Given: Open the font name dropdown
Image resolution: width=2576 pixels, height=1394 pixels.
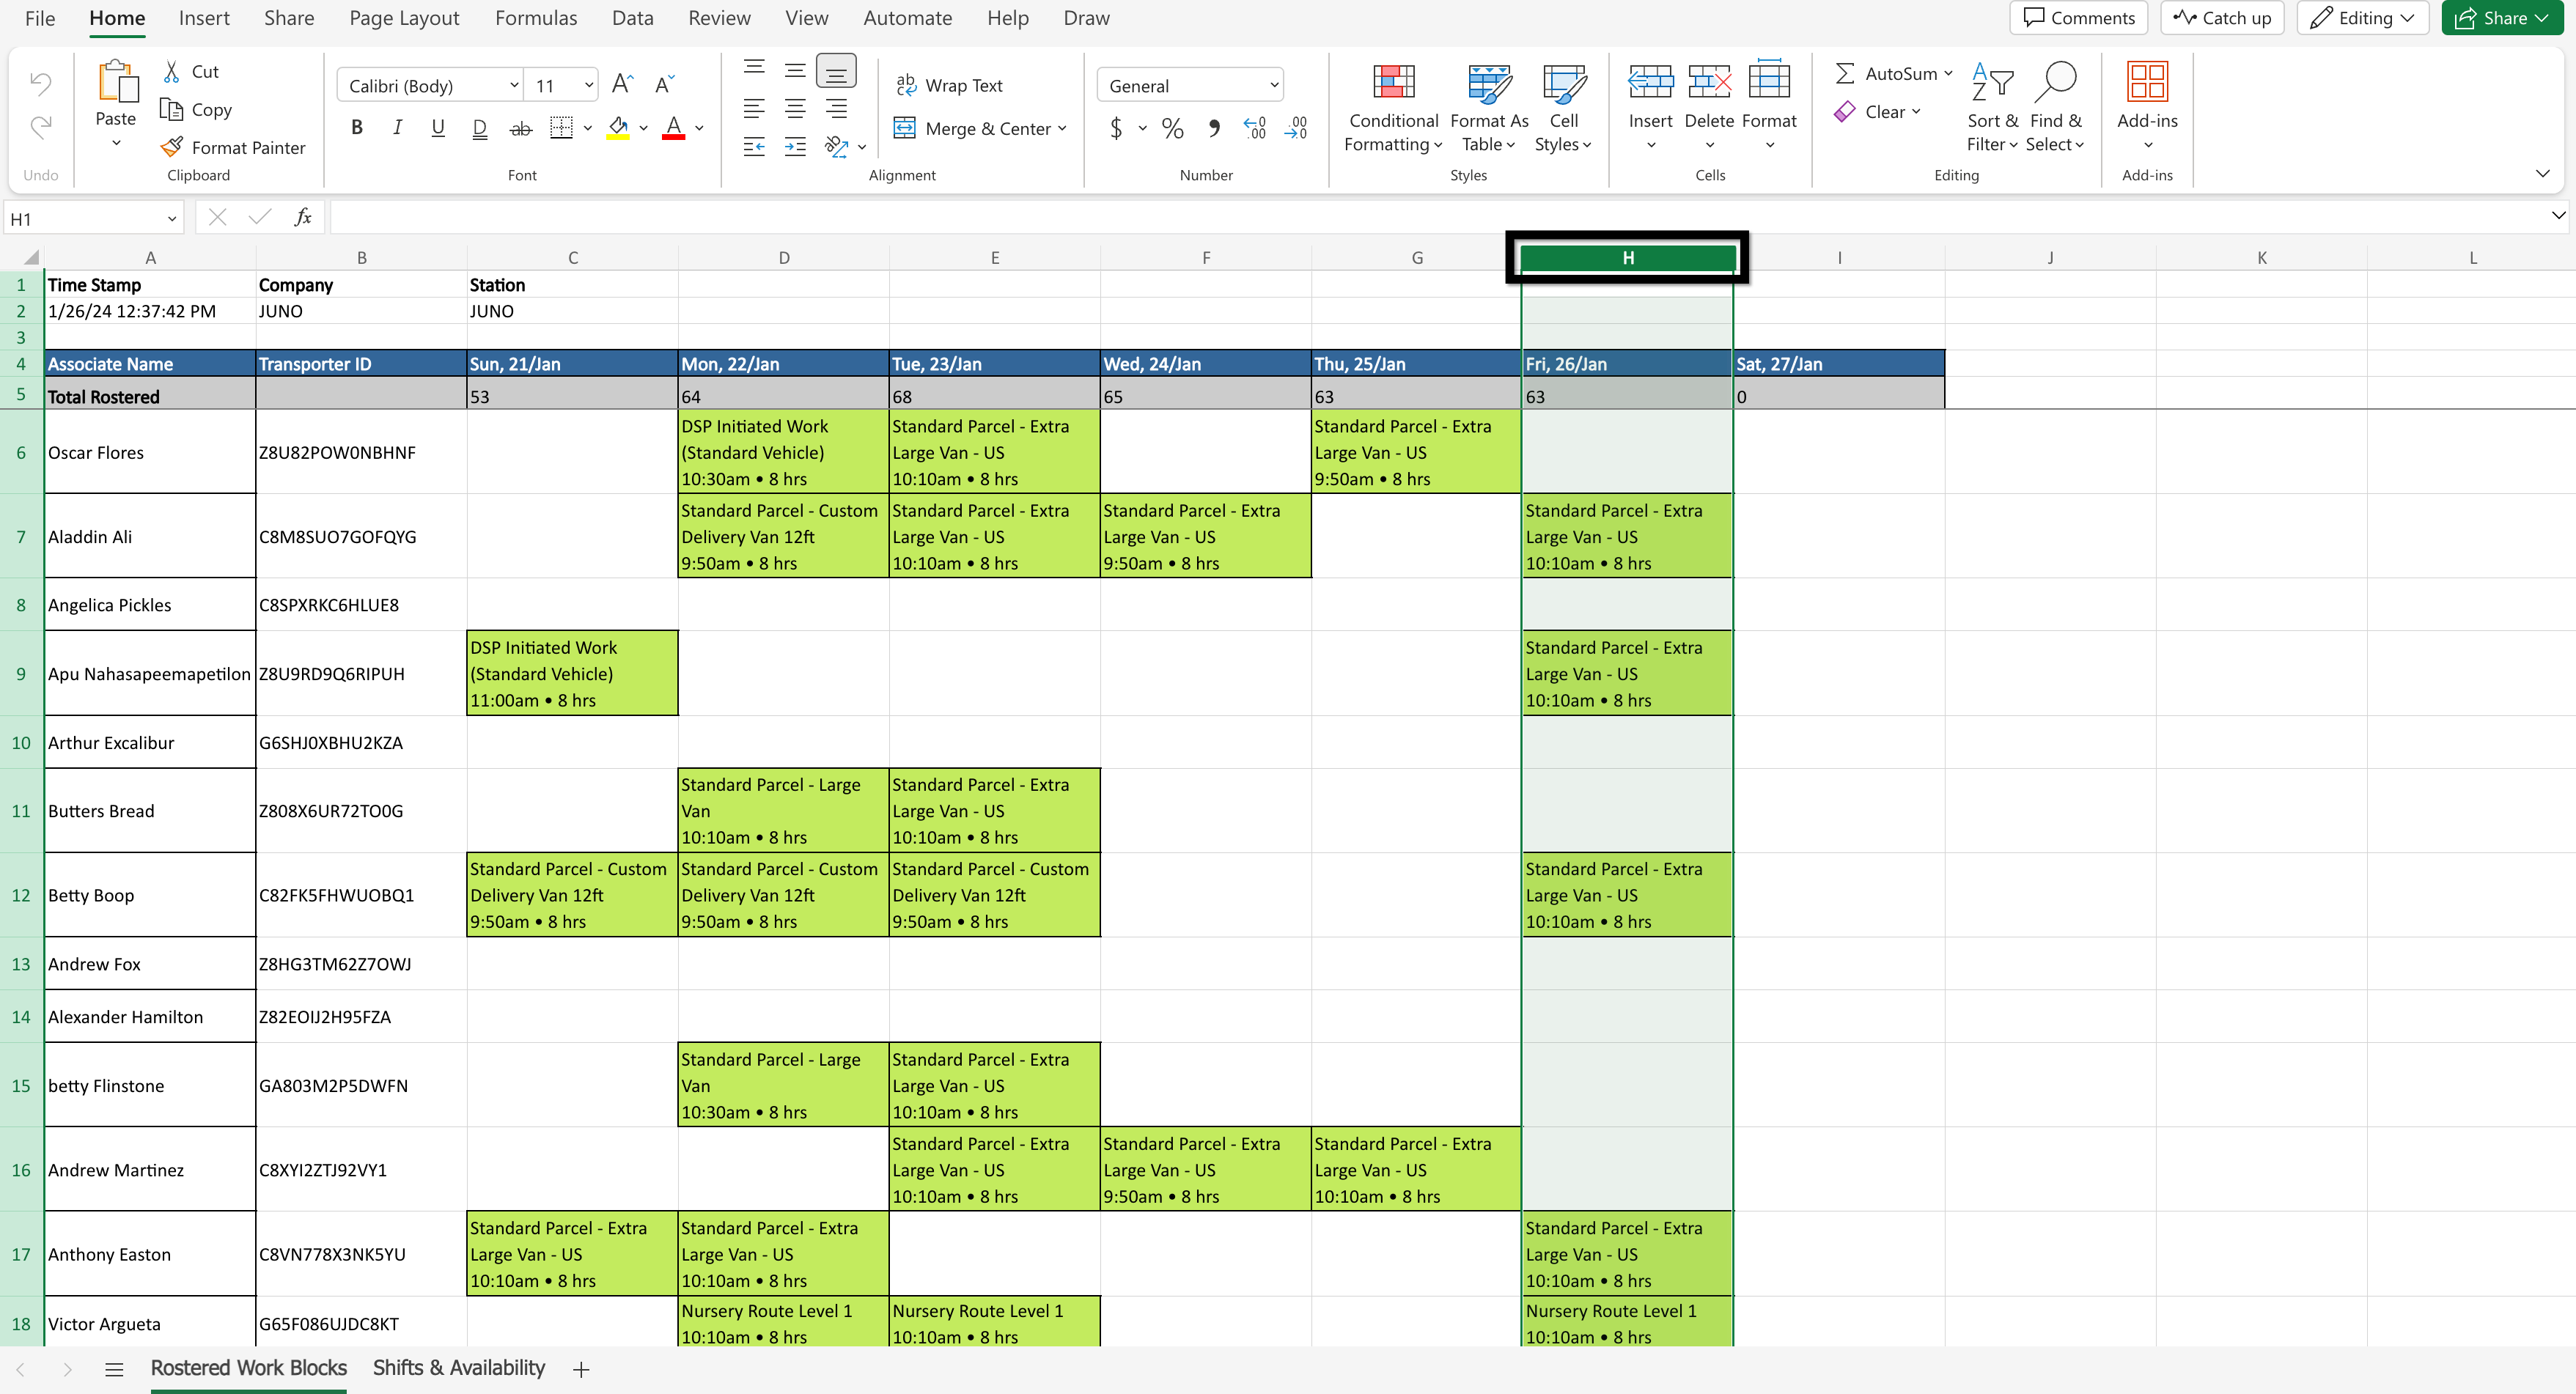Looking at the screenshot, I should pos(513,85).
